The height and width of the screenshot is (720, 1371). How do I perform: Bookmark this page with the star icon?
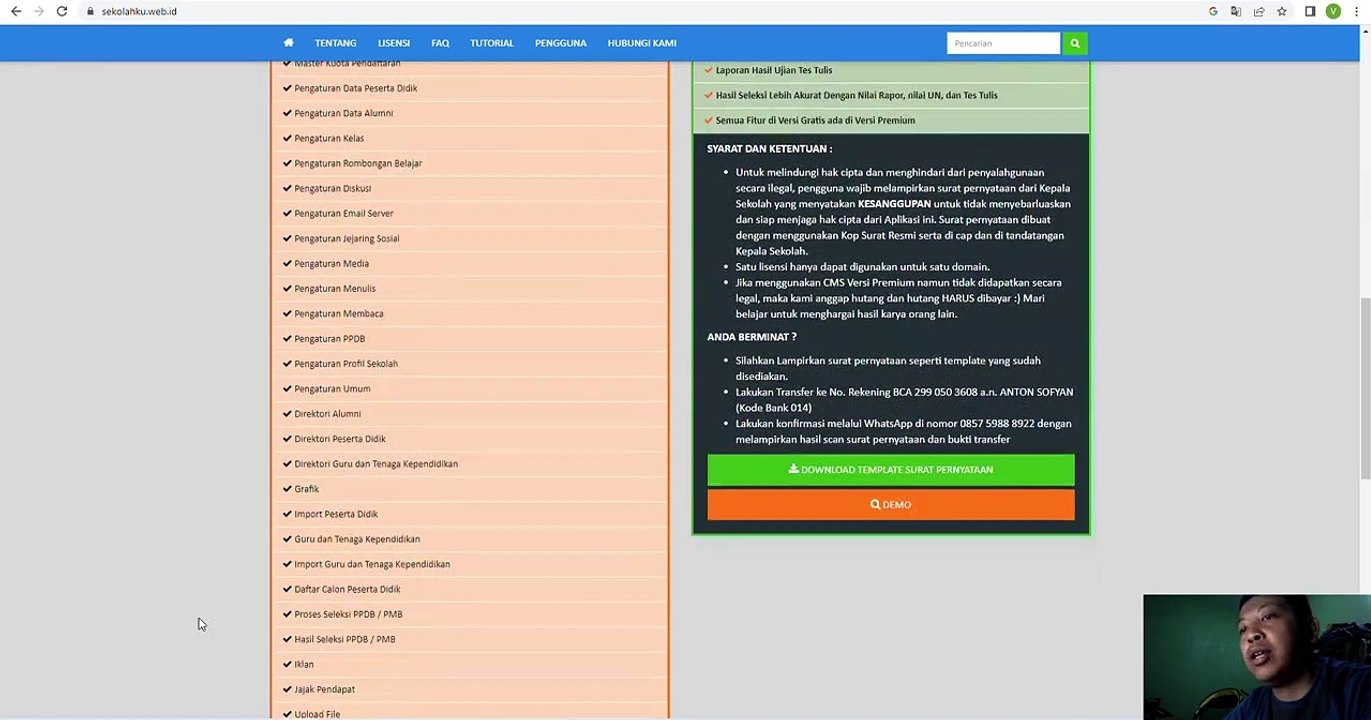click(x=1282, y=11)
